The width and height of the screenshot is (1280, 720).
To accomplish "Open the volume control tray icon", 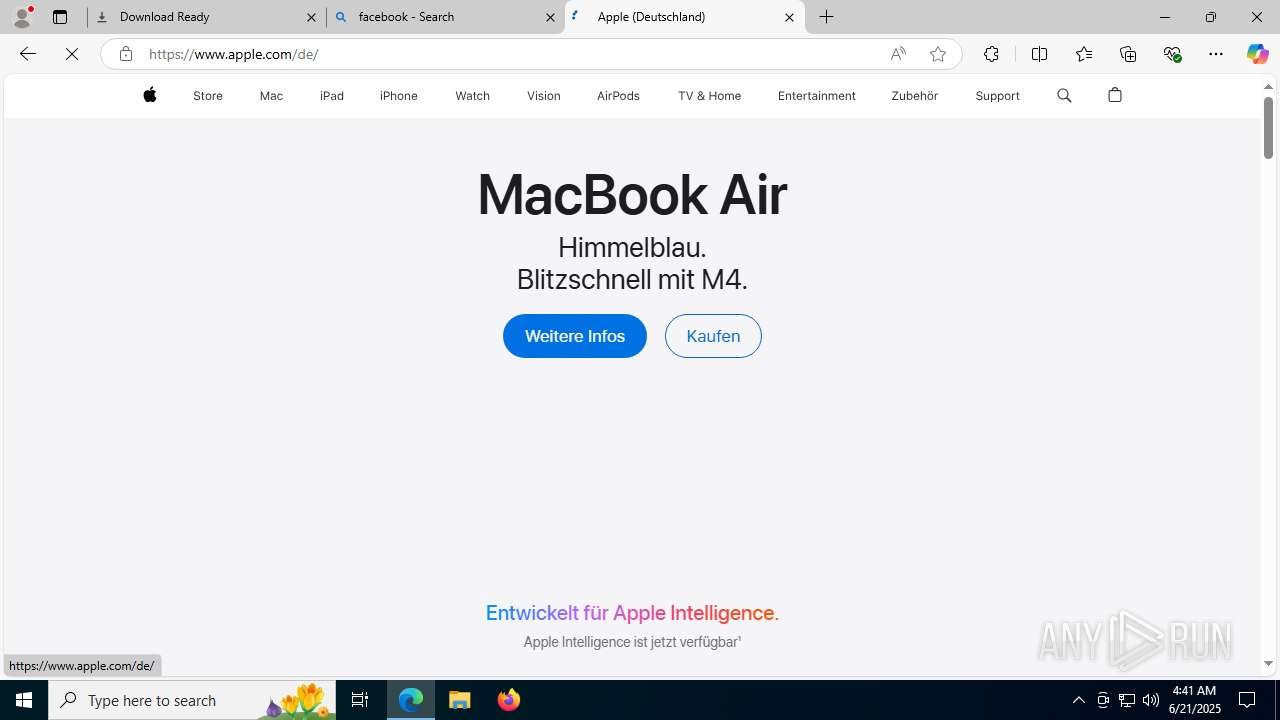I will point(1151,700).
